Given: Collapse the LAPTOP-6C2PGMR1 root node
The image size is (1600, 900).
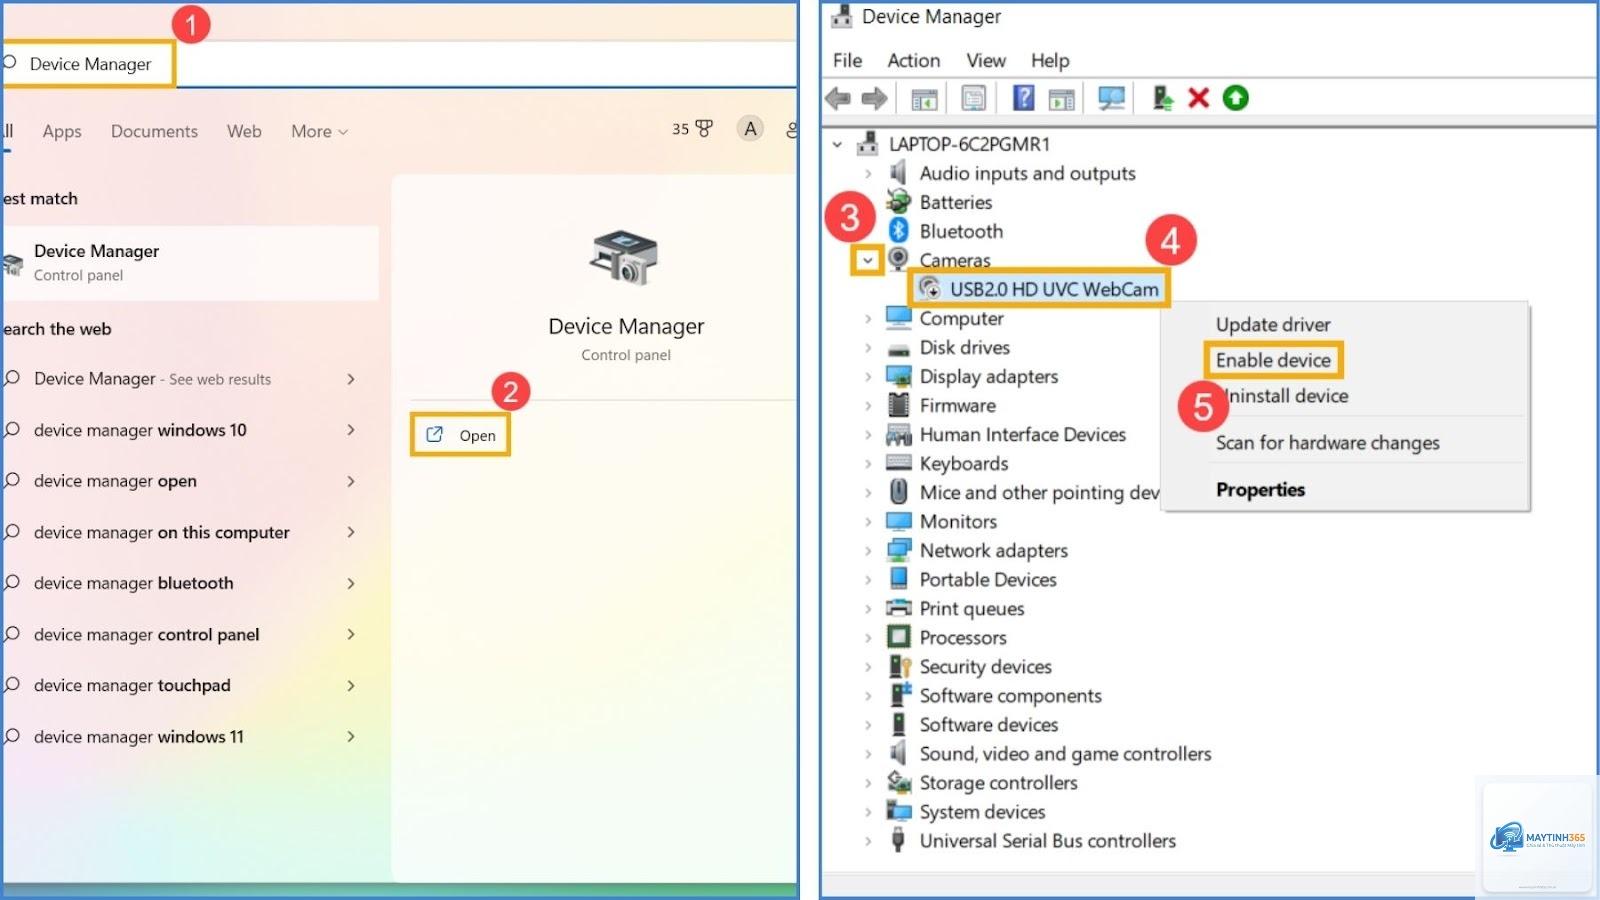Looking at the screenshot, I should tap(837, 144).
